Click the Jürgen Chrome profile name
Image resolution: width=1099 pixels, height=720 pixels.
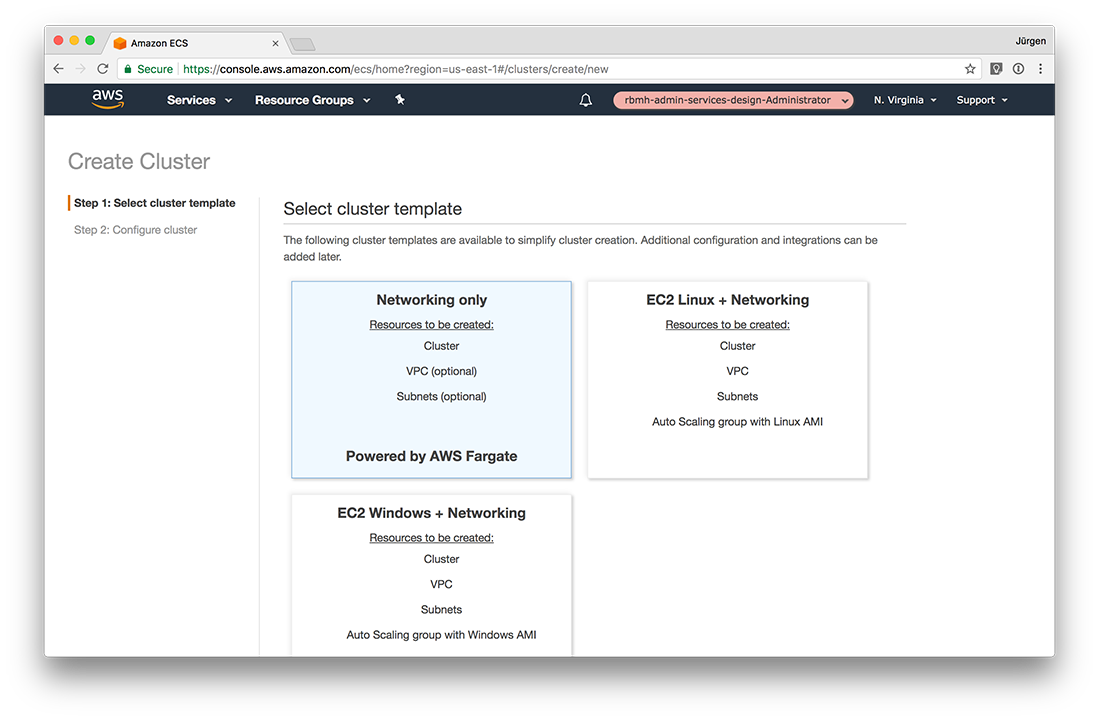pos(1030,41)
